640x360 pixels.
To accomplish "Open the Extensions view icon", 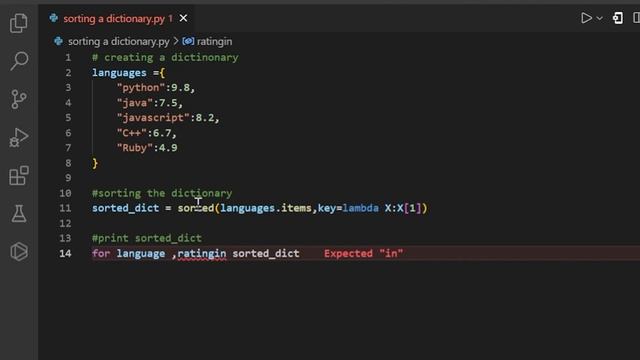I will pos(19,176).
